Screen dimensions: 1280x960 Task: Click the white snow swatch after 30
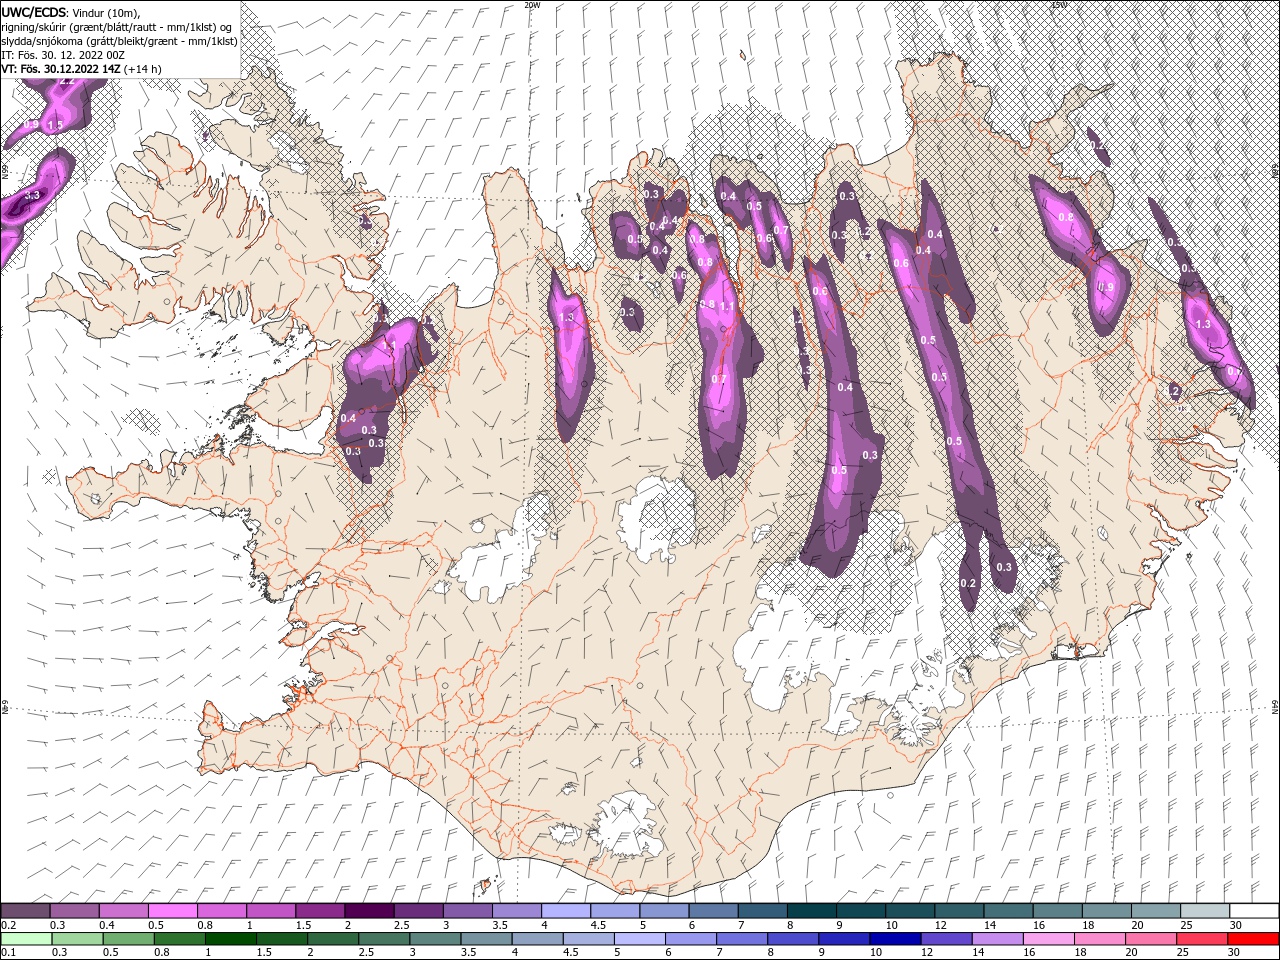(1254, 910)
